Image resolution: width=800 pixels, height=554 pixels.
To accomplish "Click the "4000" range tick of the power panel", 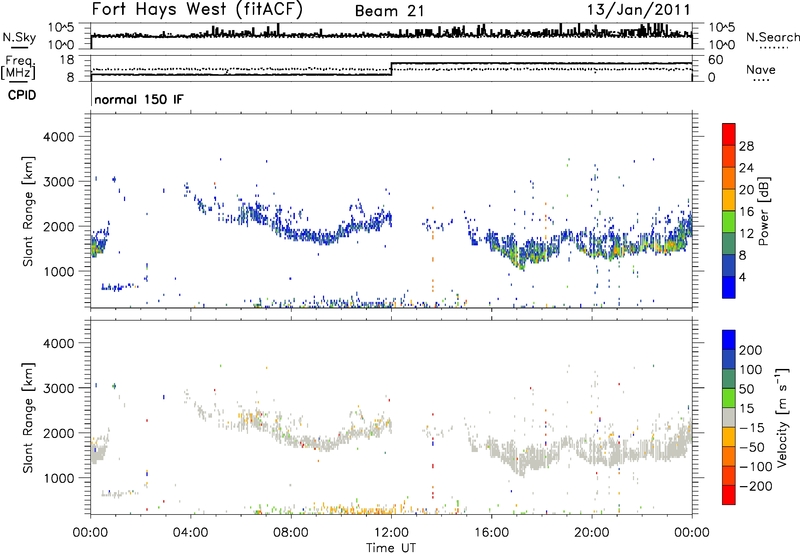I will pyautogui.click(x=59, y=137).
